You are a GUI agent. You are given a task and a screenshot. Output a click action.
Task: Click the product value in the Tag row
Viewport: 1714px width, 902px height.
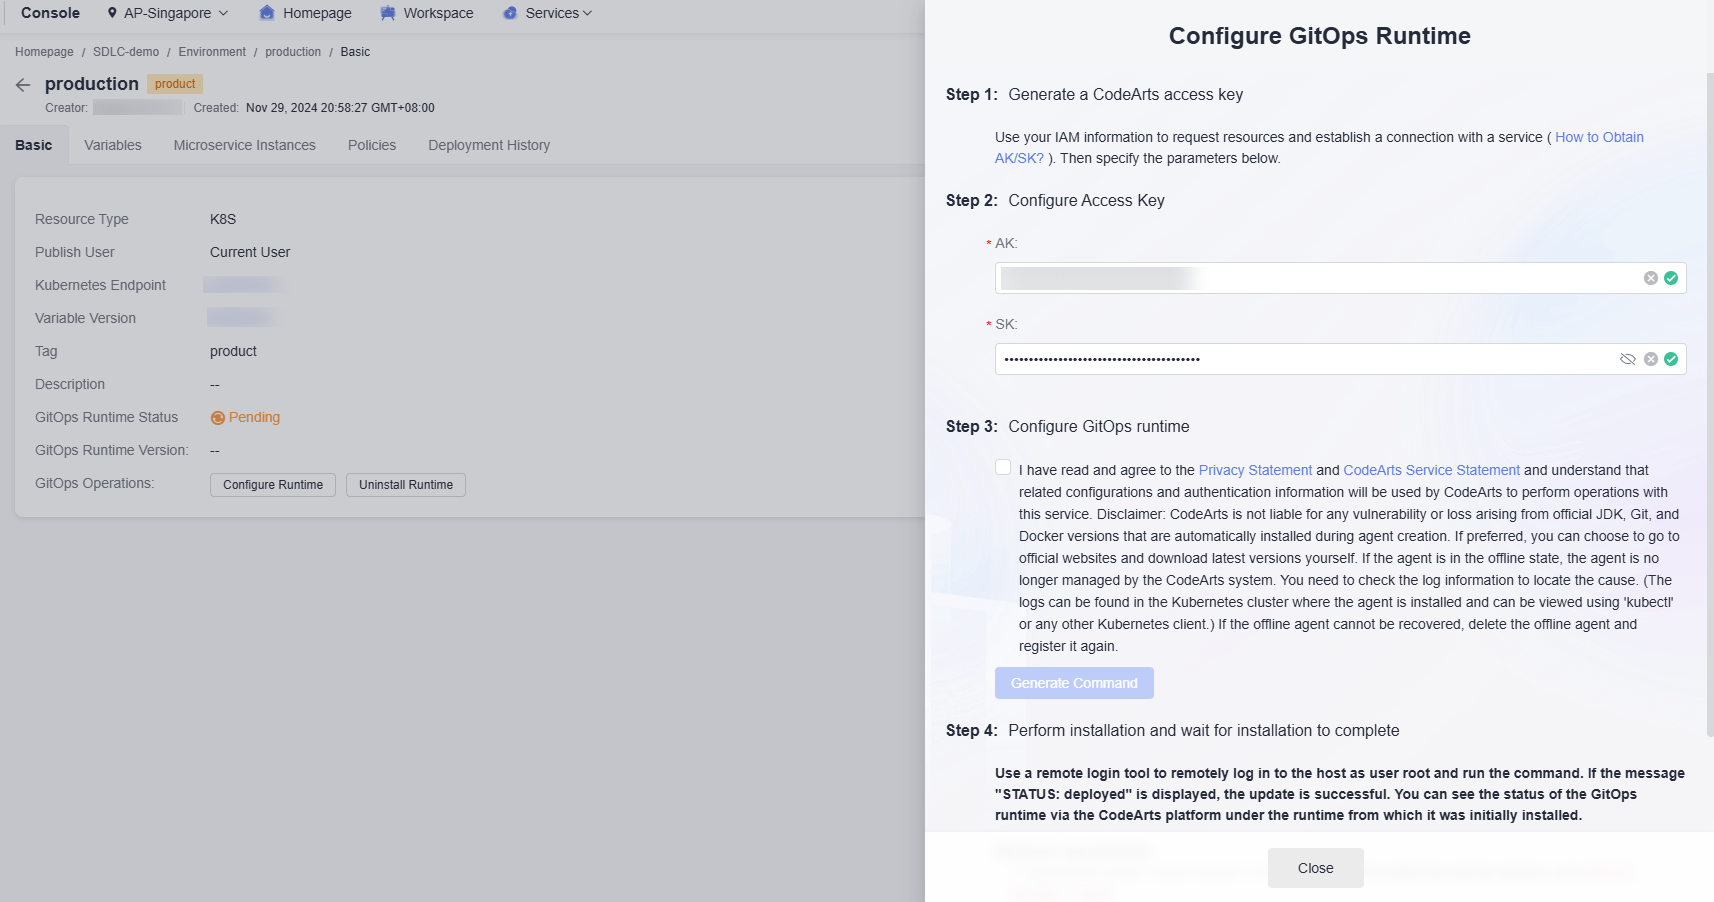(x=233, y=351)
